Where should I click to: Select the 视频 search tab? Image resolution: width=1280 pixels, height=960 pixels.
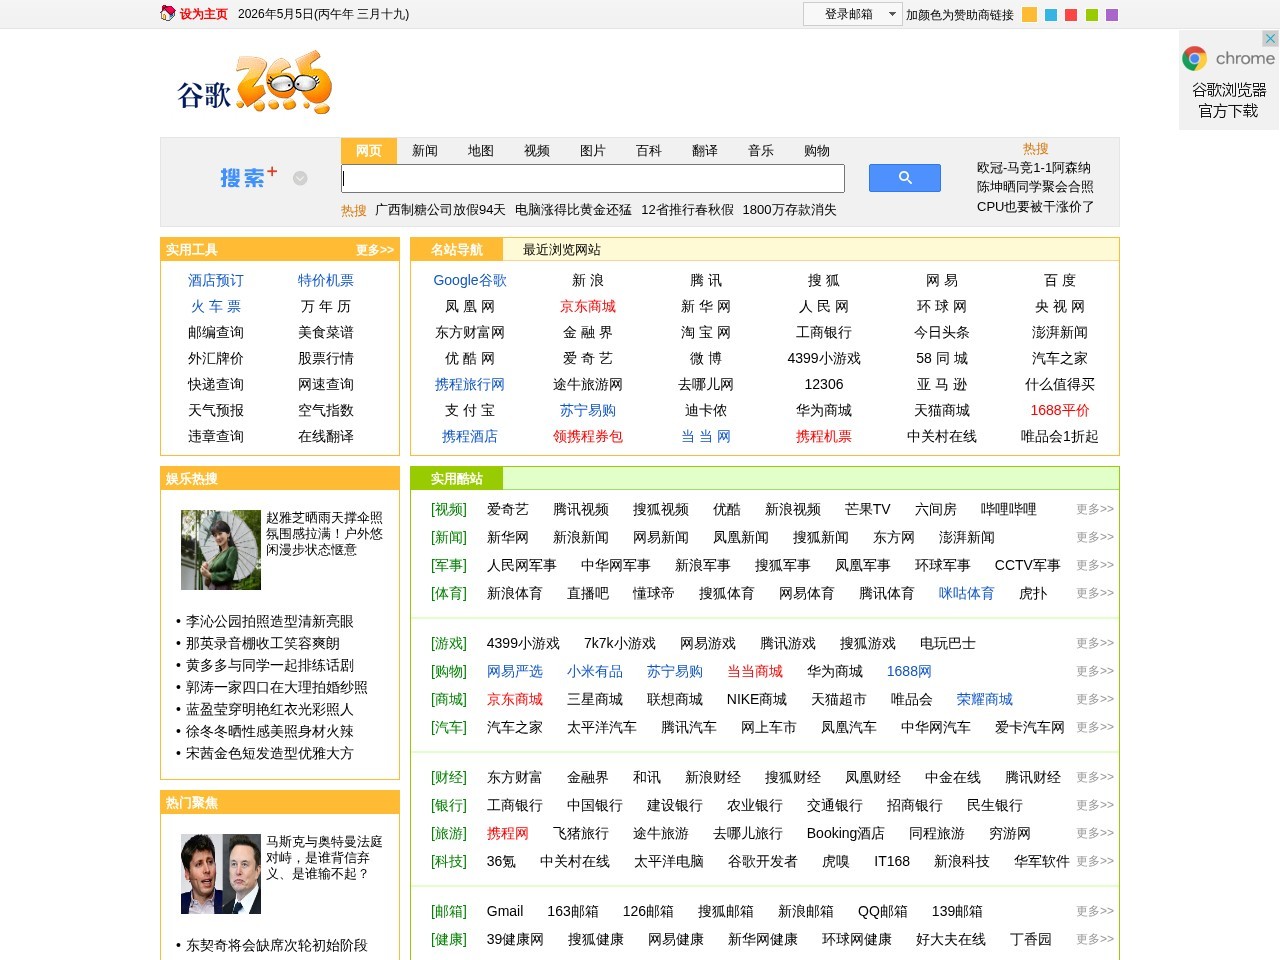tap(537, 150)
